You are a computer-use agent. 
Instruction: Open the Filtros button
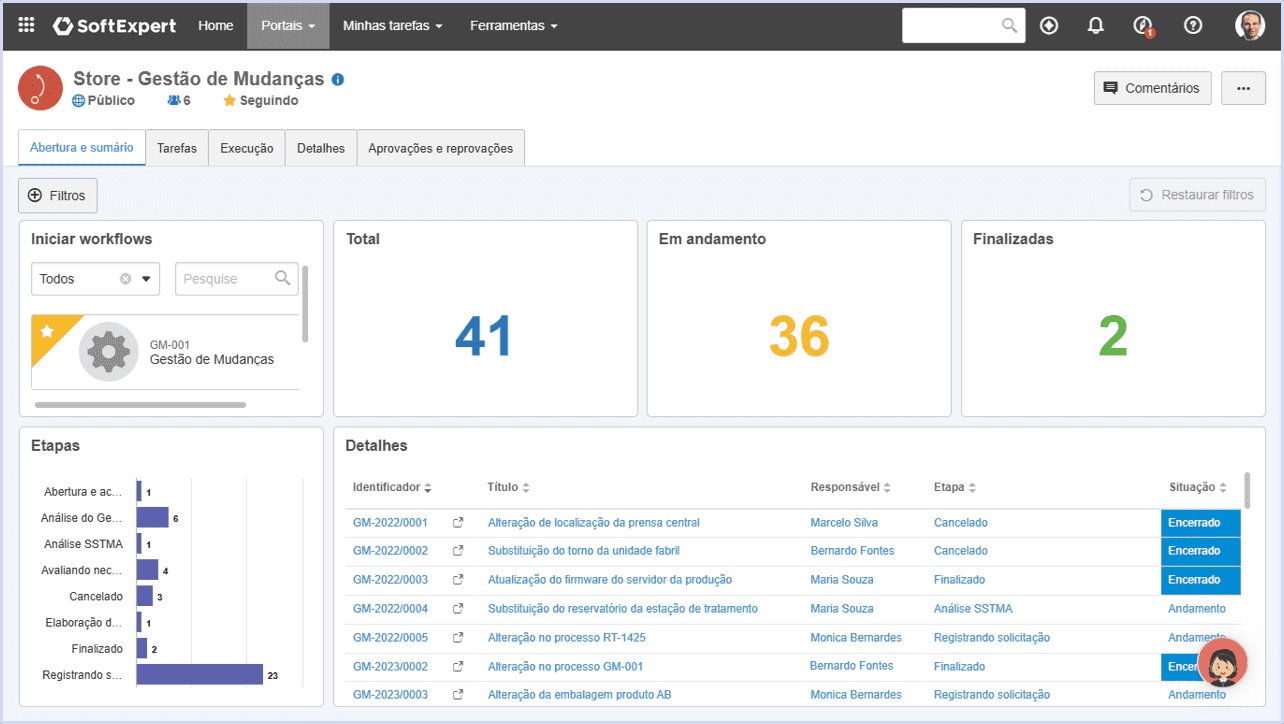click(58, 196)
